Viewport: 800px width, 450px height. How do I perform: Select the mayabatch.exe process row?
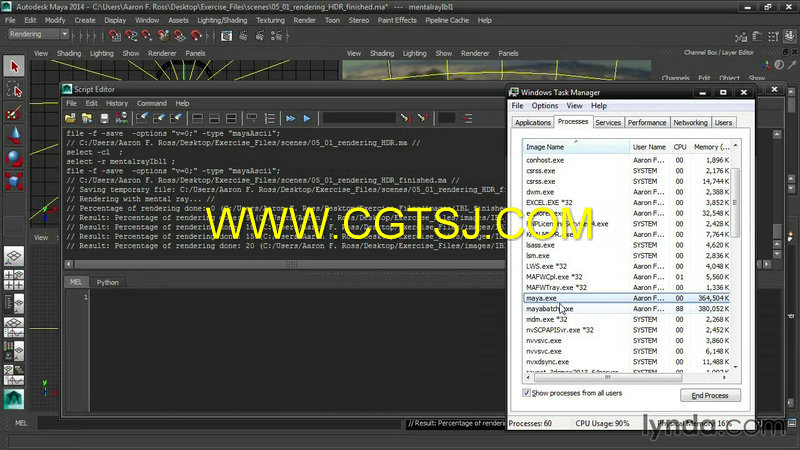(x=627, y=309)
